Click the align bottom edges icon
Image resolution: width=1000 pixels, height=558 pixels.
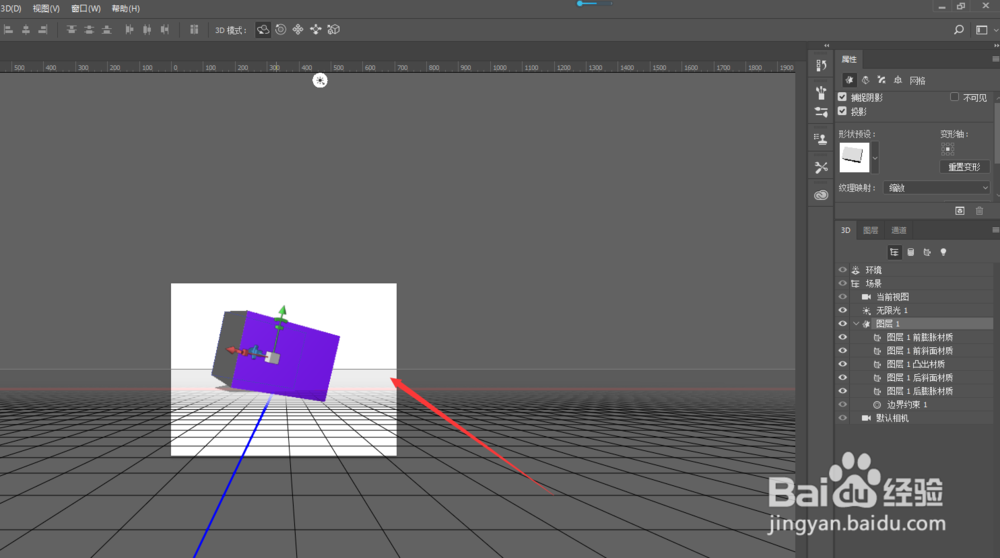tap(107, 30)
